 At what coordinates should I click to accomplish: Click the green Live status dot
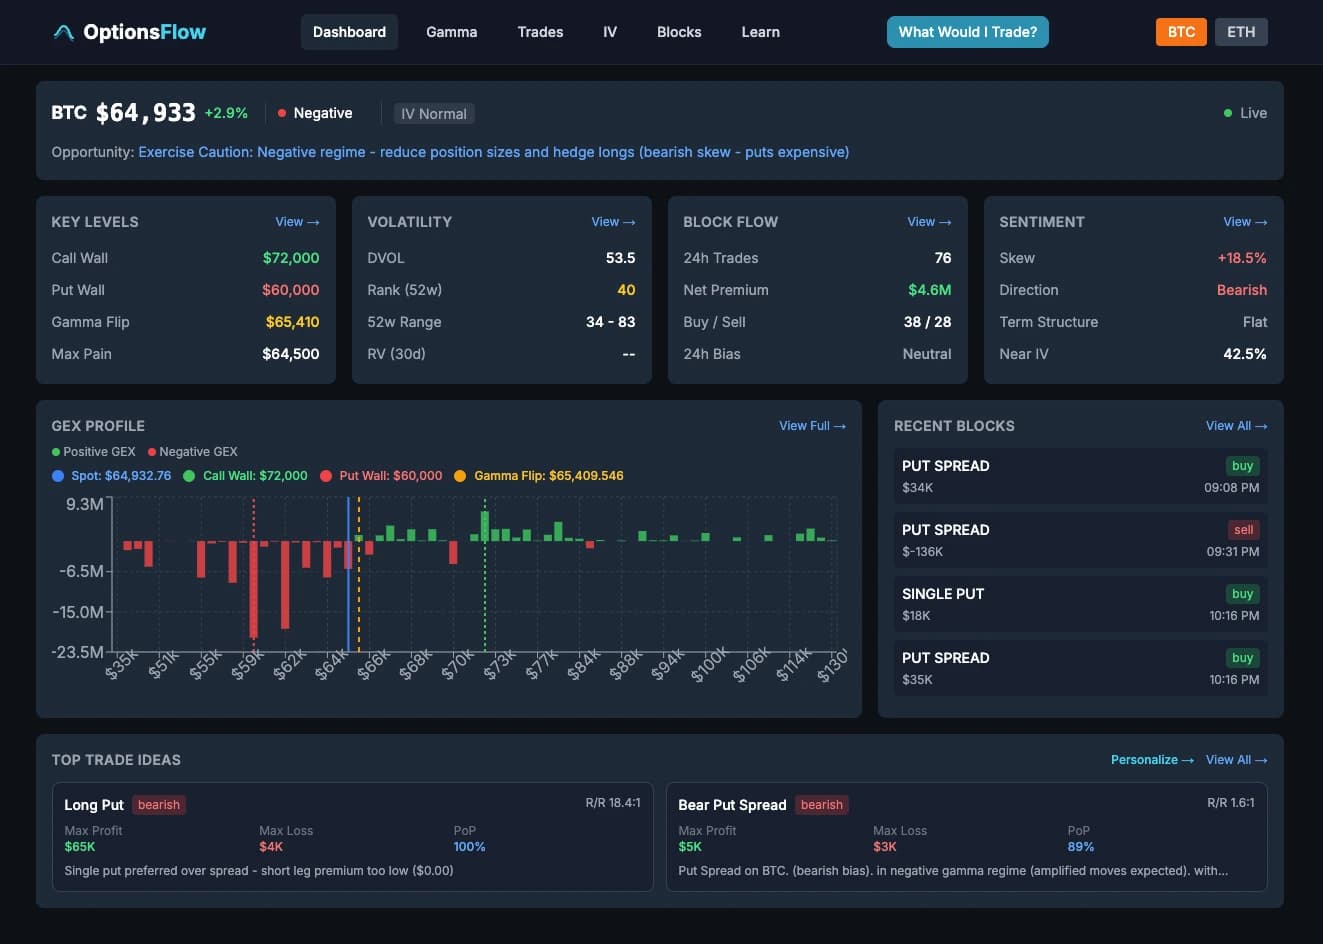coord(1228,113)
